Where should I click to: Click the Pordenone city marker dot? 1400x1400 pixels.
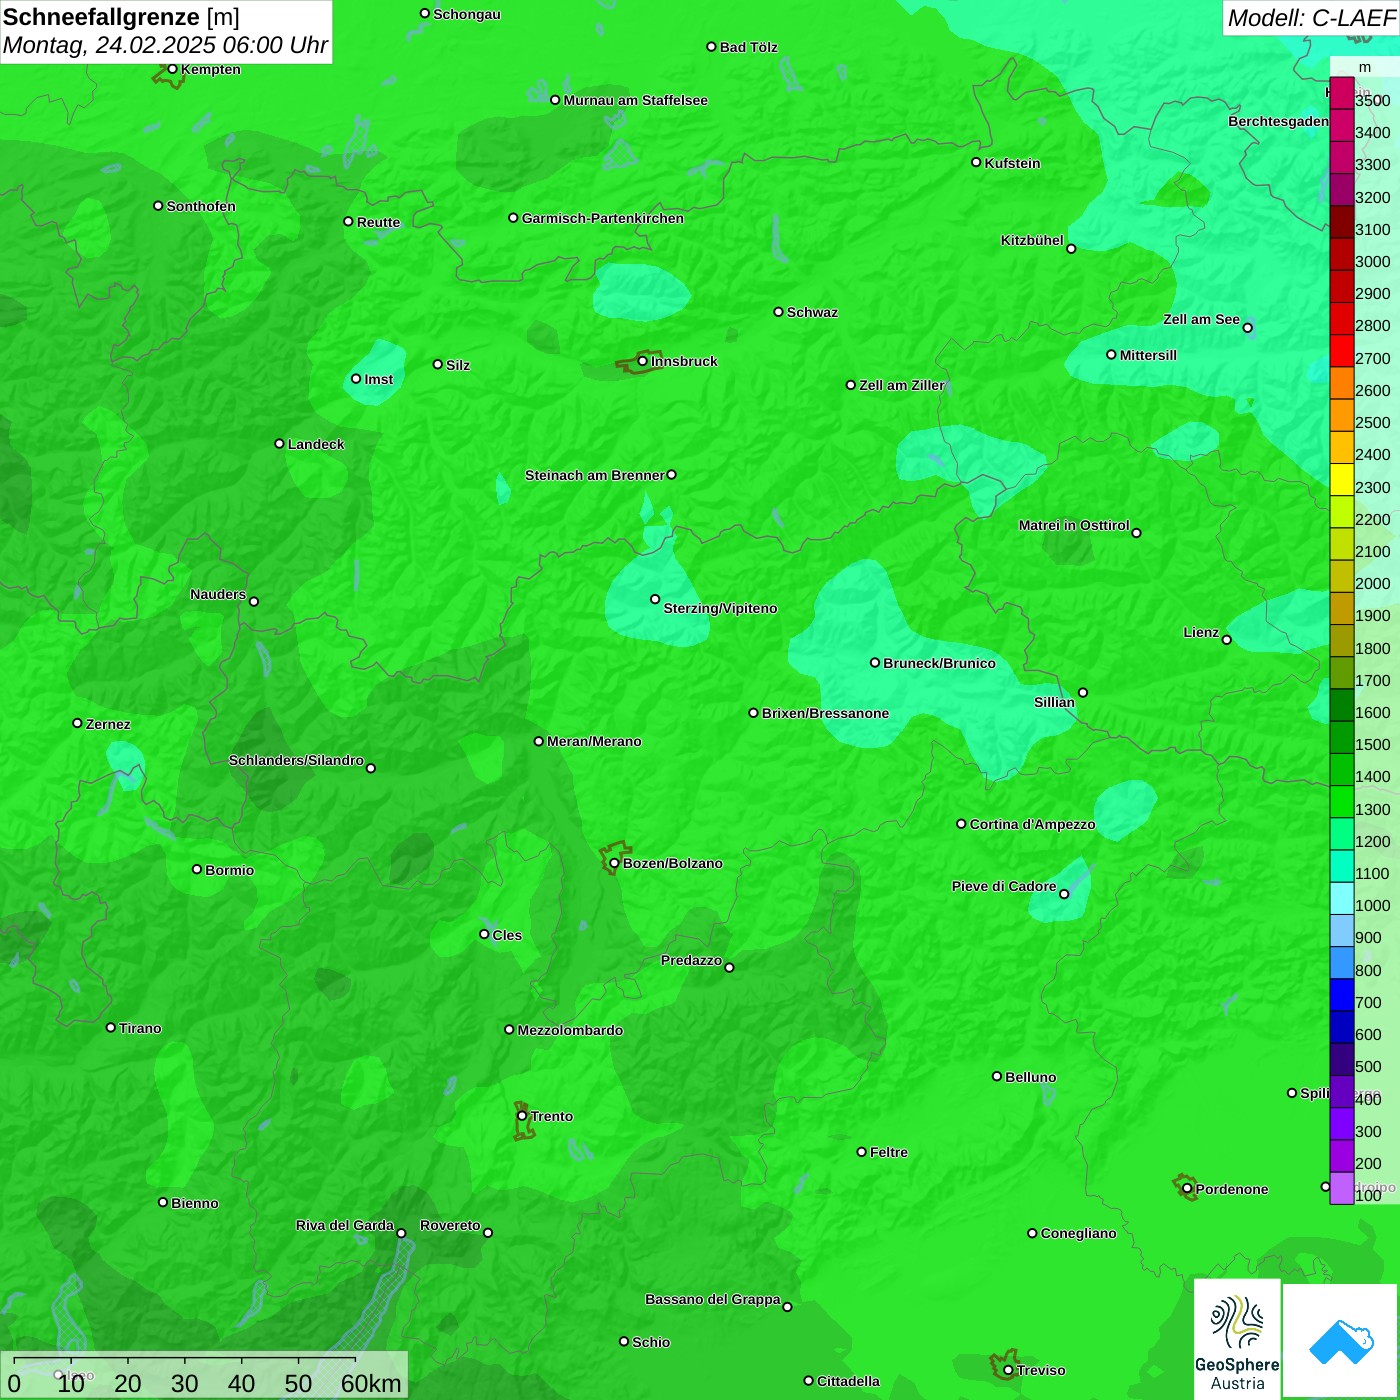tap(1187, 1189)
